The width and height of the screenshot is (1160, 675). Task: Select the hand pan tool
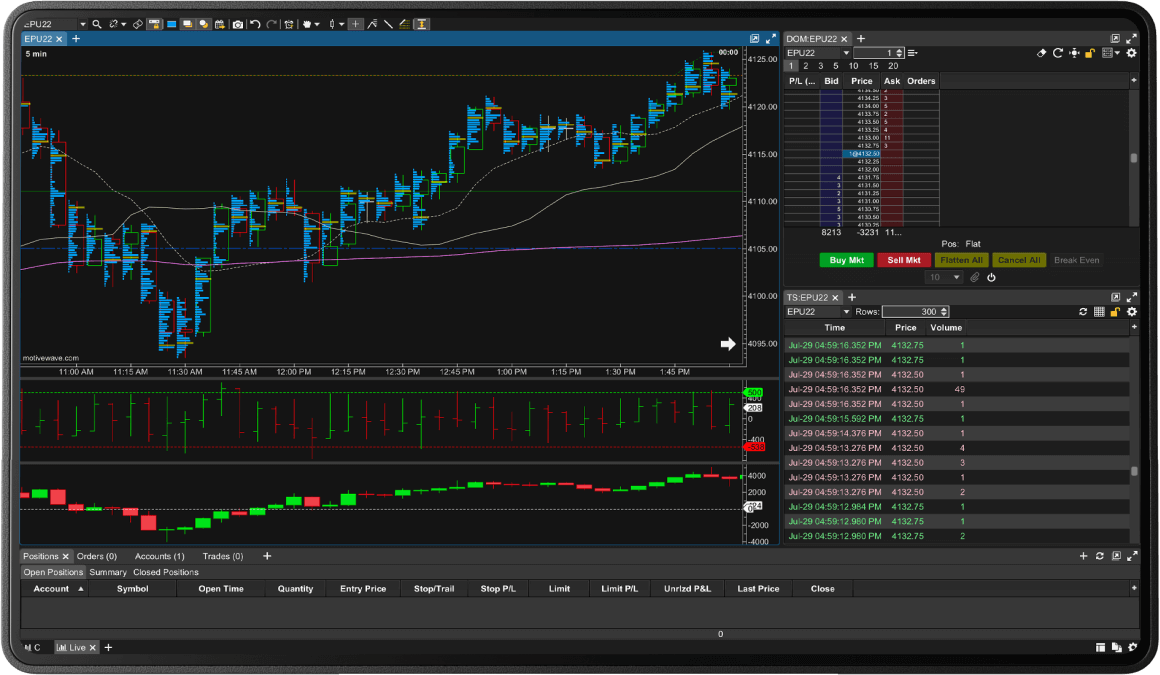(306, 24)
